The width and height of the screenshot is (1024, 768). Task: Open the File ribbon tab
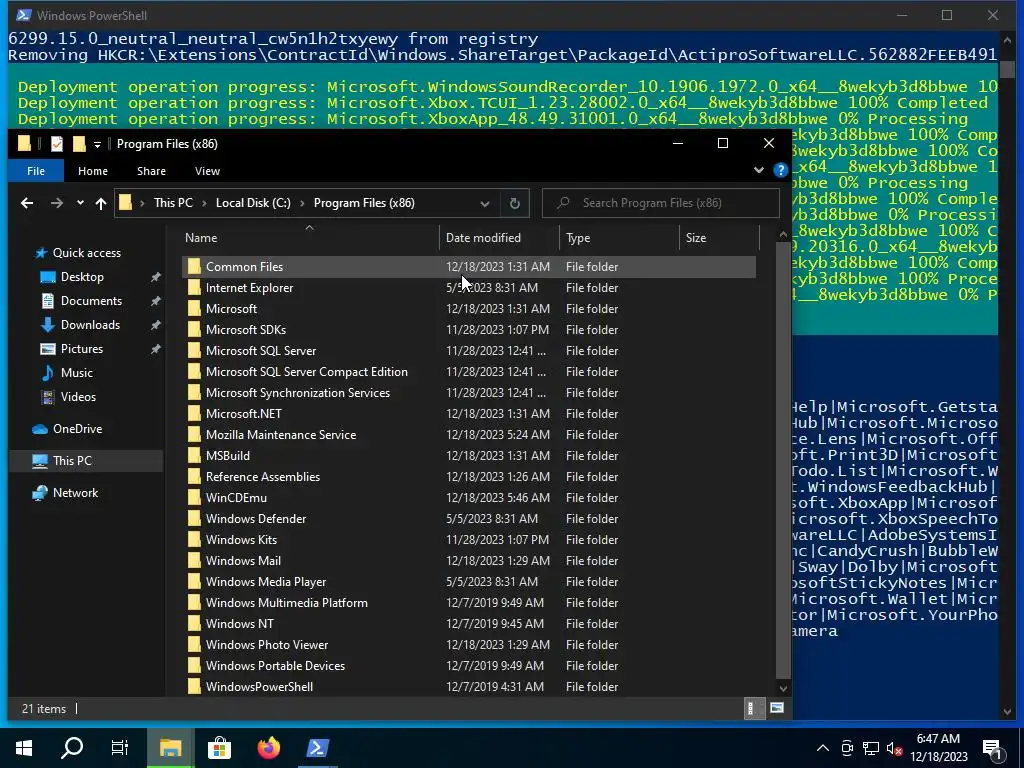[36, 171]
